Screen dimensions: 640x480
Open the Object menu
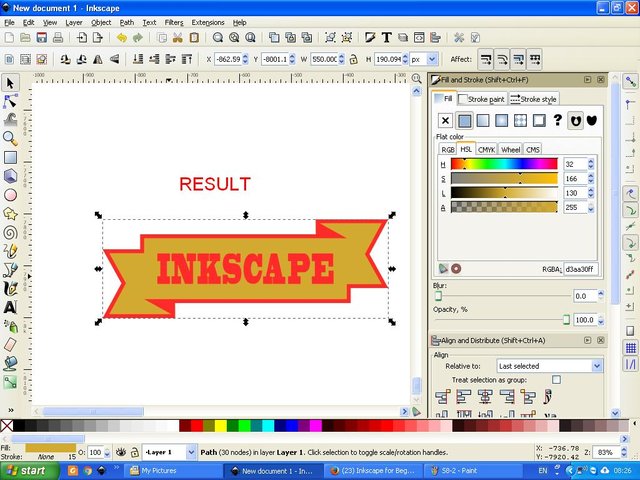tap(101, 22)
